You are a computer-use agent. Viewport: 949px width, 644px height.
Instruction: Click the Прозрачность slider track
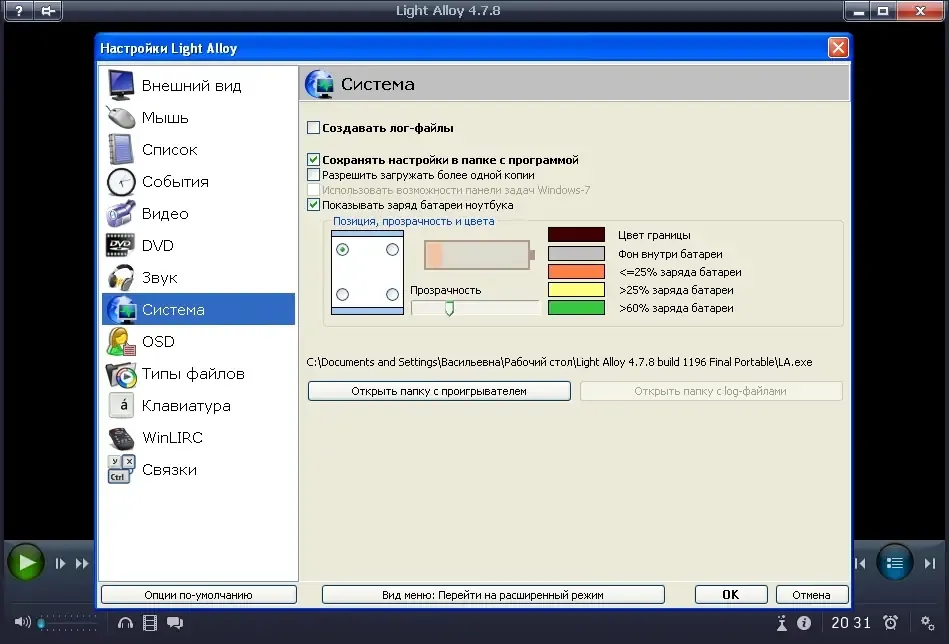[475, 308]
